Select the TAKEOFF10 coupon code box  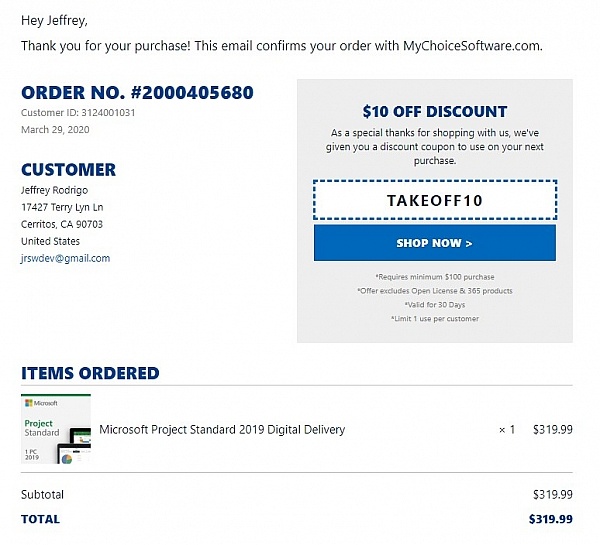(x=434, y=200)
